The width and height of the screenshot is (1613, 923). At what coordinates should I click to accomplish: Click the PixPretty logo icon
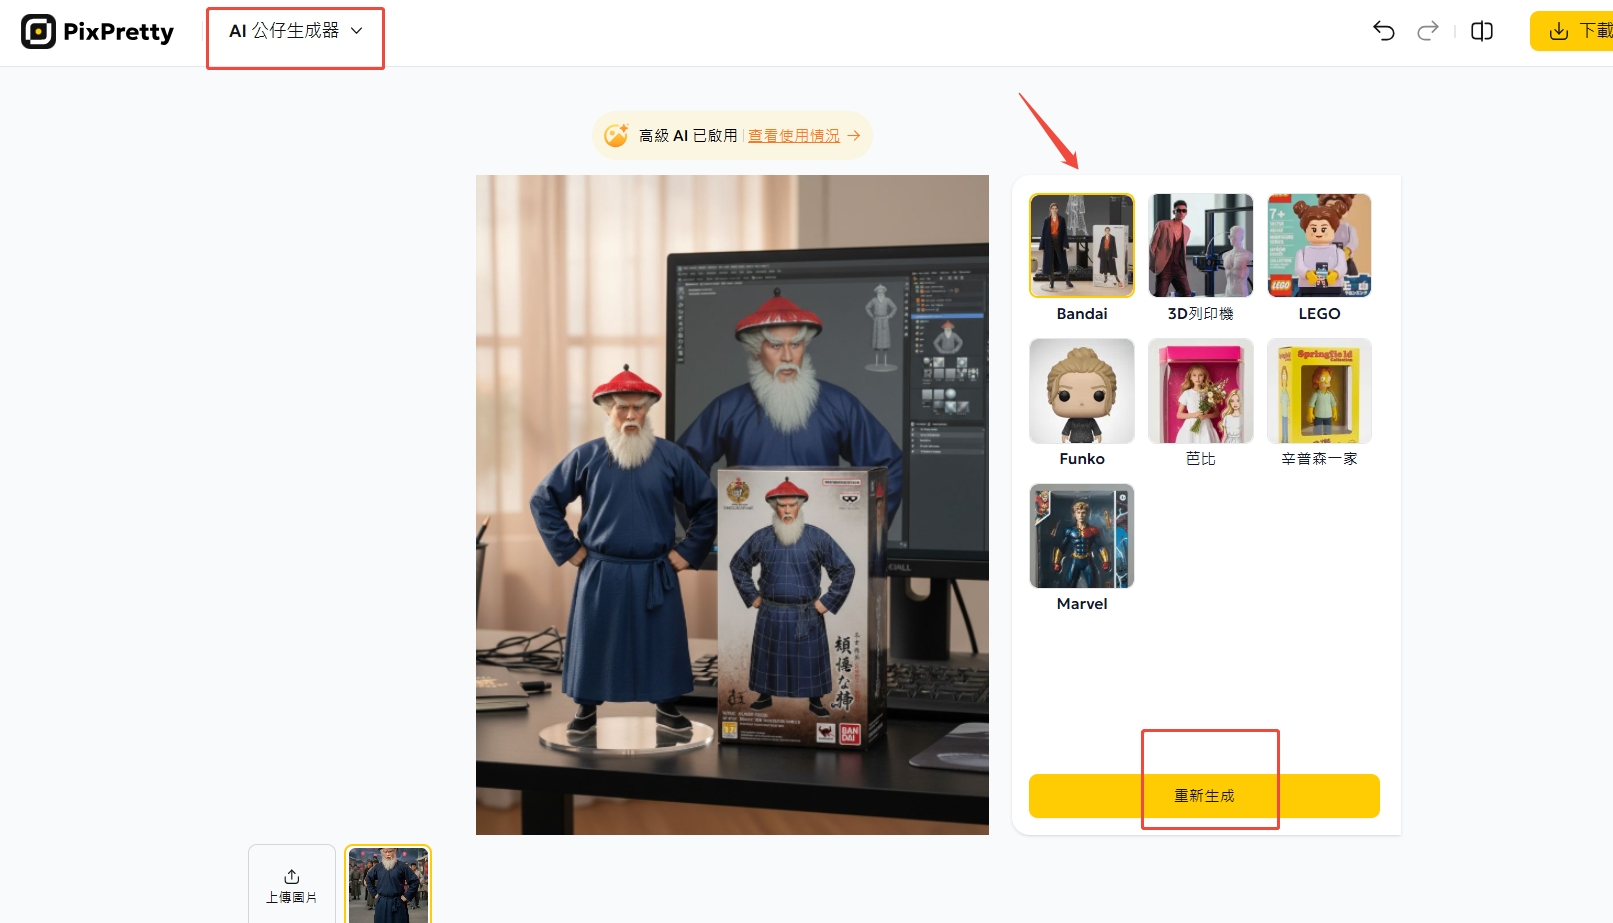(38, 32)
